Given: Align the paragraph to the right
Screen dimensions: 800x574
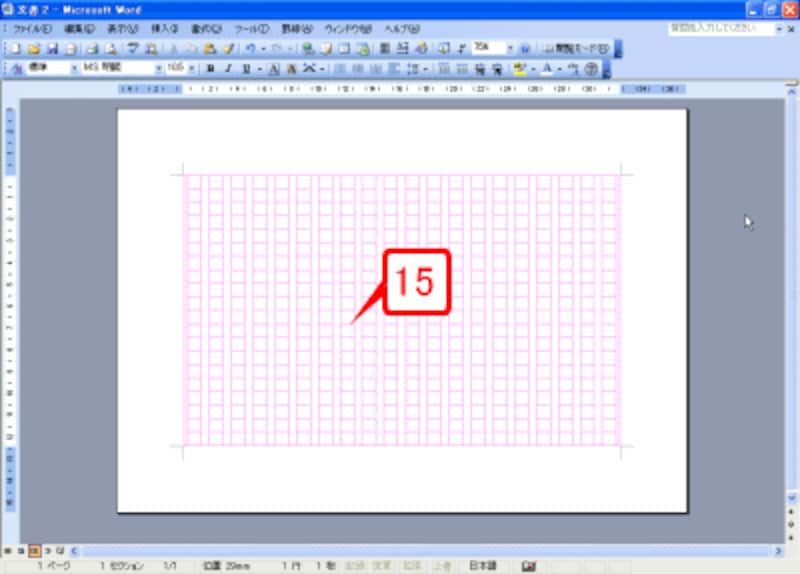Looking at the screenshot, I should (376, 69).
